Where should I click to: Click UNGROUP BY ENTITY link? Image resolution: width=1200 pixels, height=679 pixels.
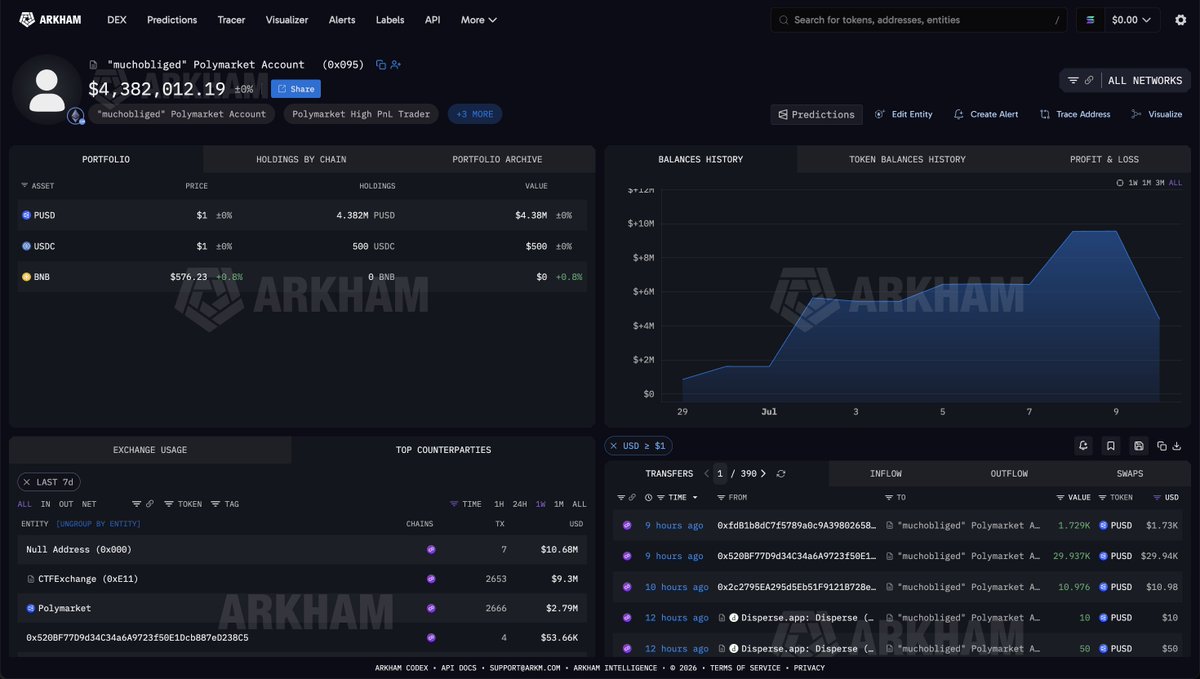(98, 524)
